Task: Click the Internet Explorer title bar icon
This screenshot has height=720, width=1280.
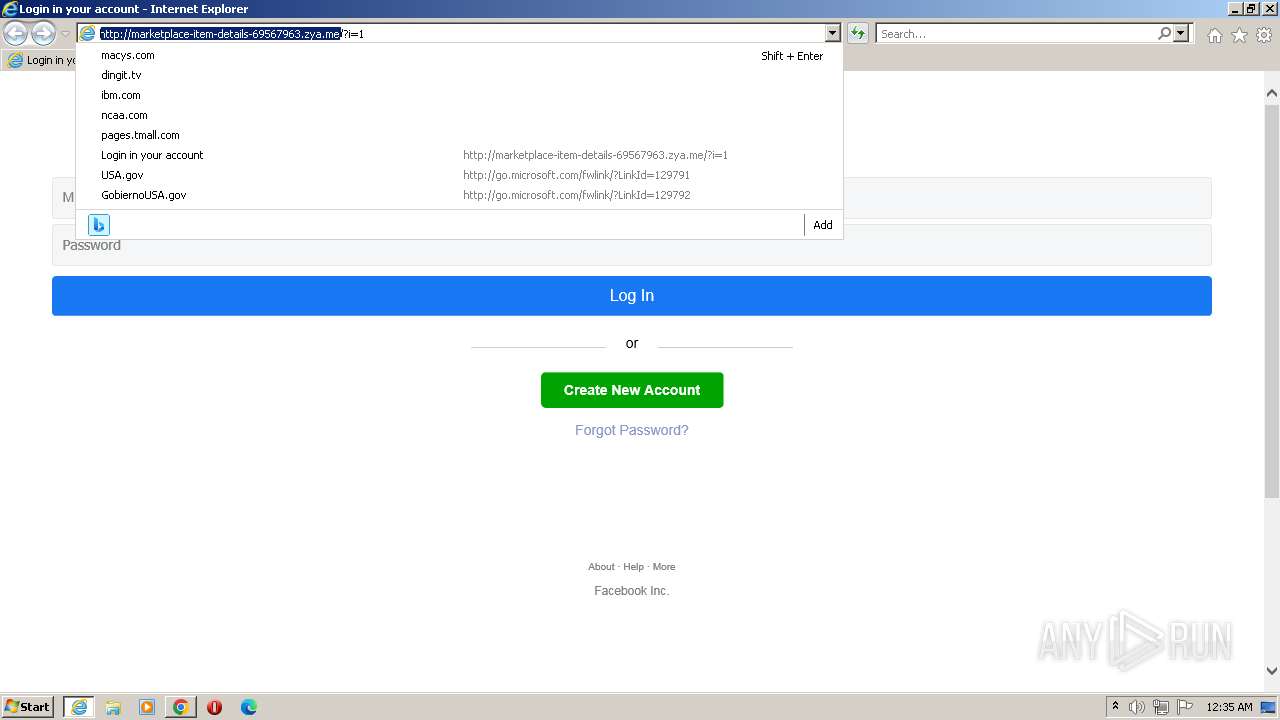Action: pos(10,9)
